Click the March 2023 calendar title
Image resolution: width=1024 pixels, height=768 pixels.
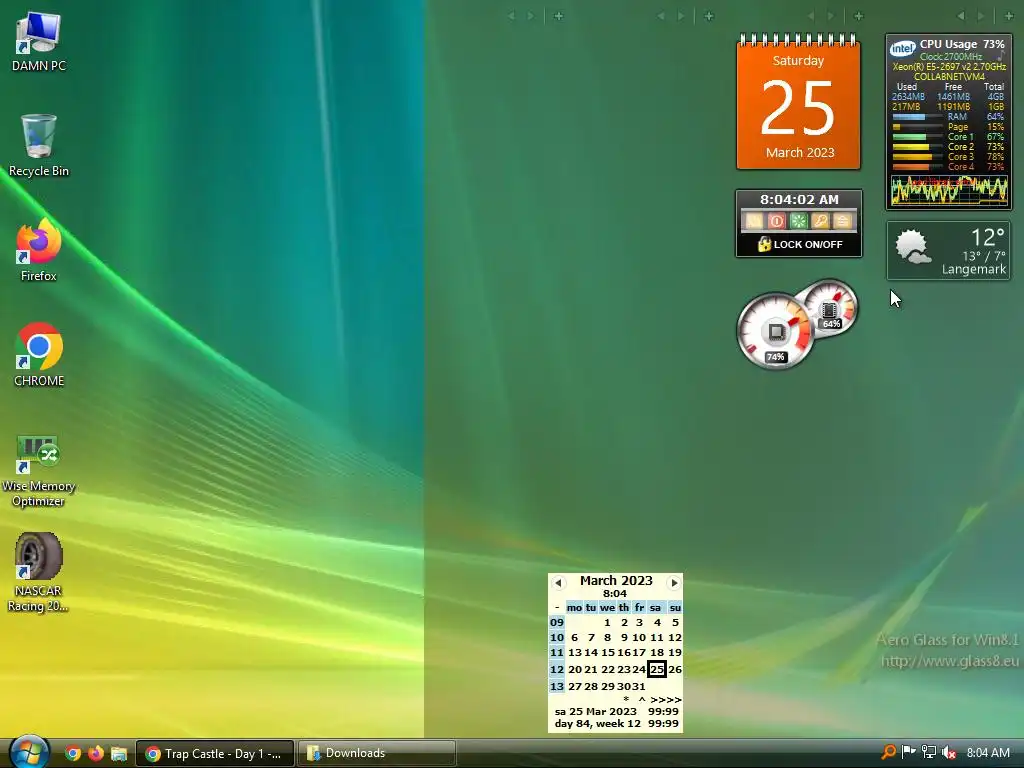click(x=616, y=581)
